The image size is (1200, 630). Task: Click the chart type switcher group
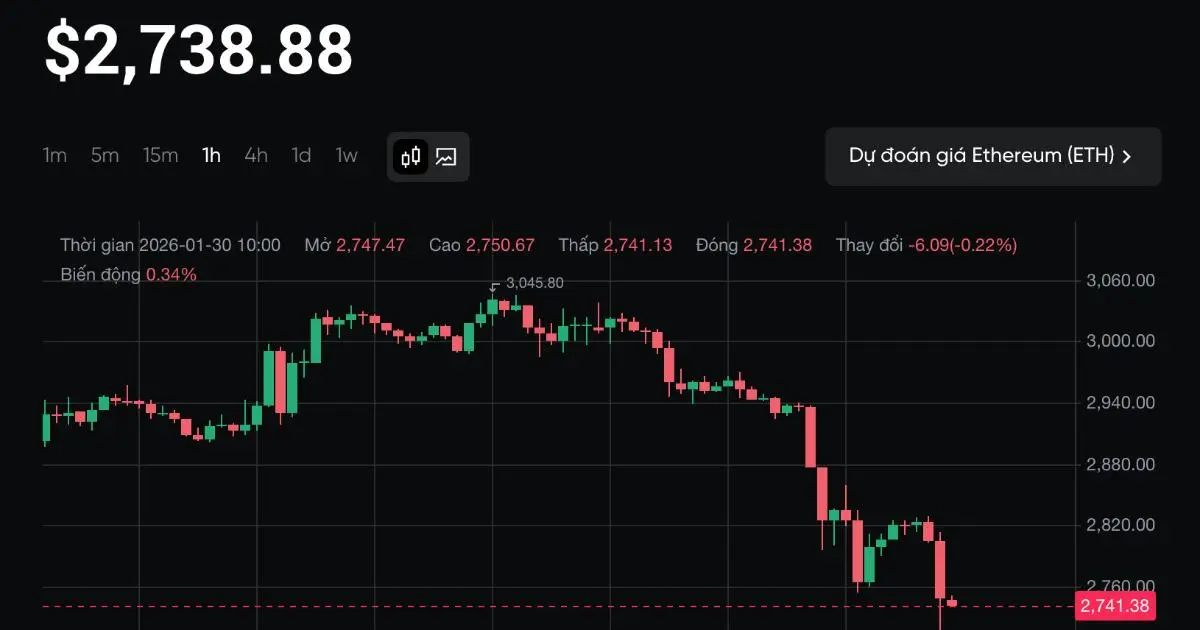click(428, 156)
